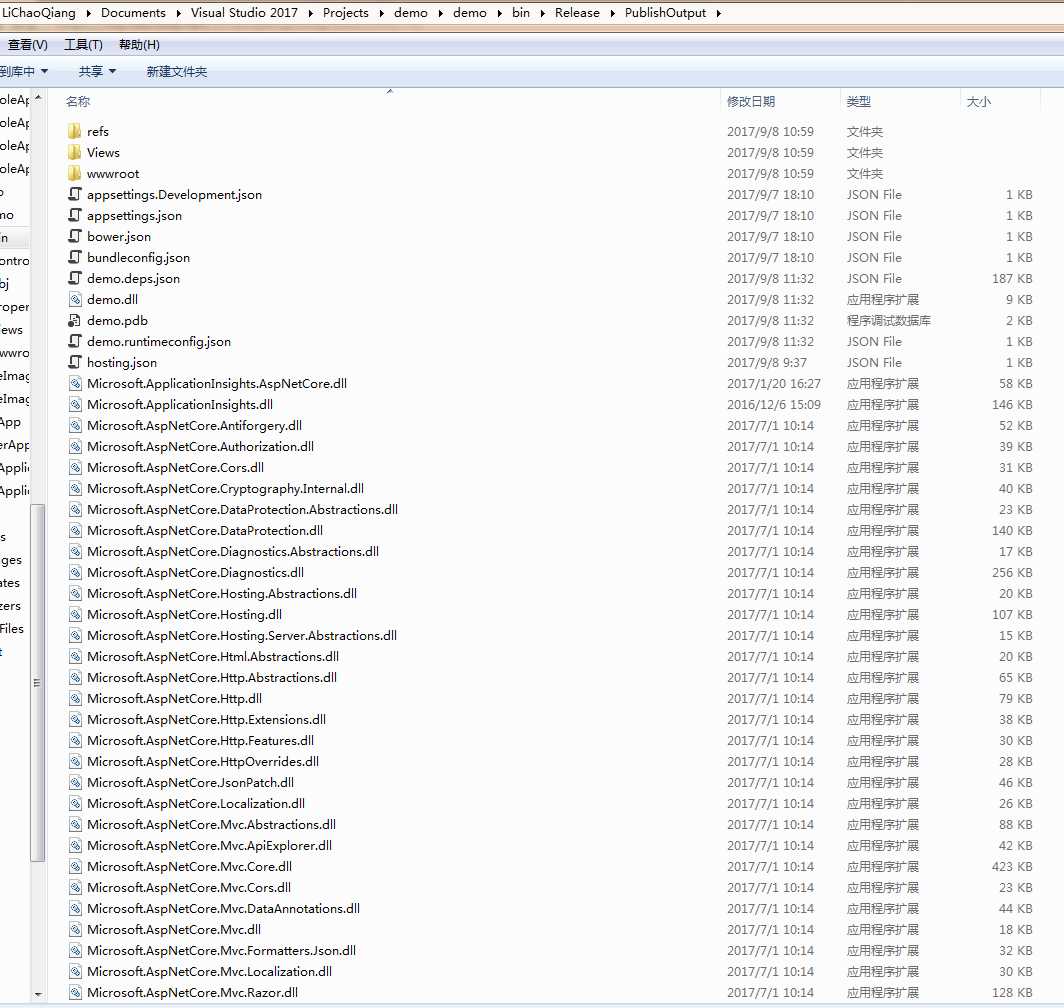Select Microsoft.AspNetCore.Mvc.ApiExplorer.dll file name
The image size is (1064, 1008).
tap(209, 846)
